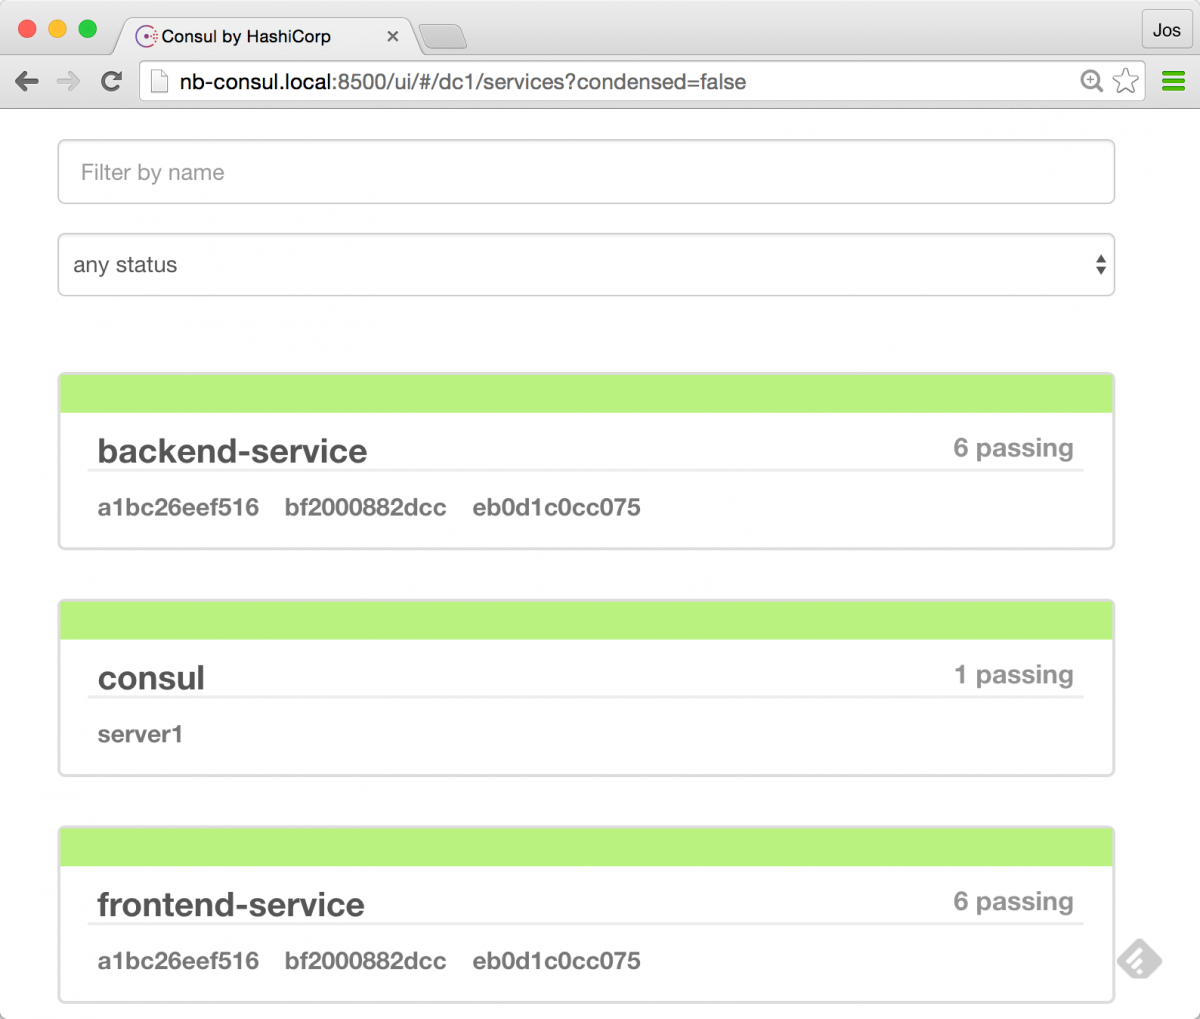Click the forward navigation arrow
1200x1019 pixels.
(68, 81)
